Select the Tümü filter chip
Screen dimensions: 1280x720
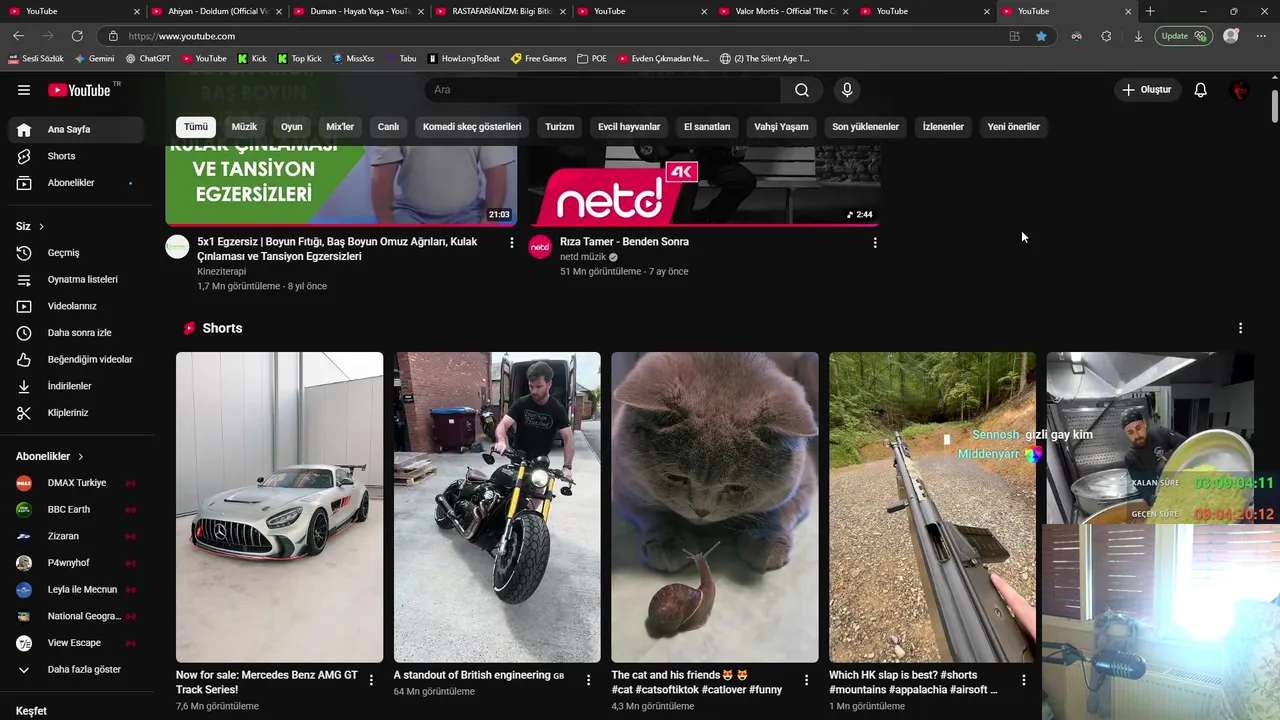click(x=196, y=127)
